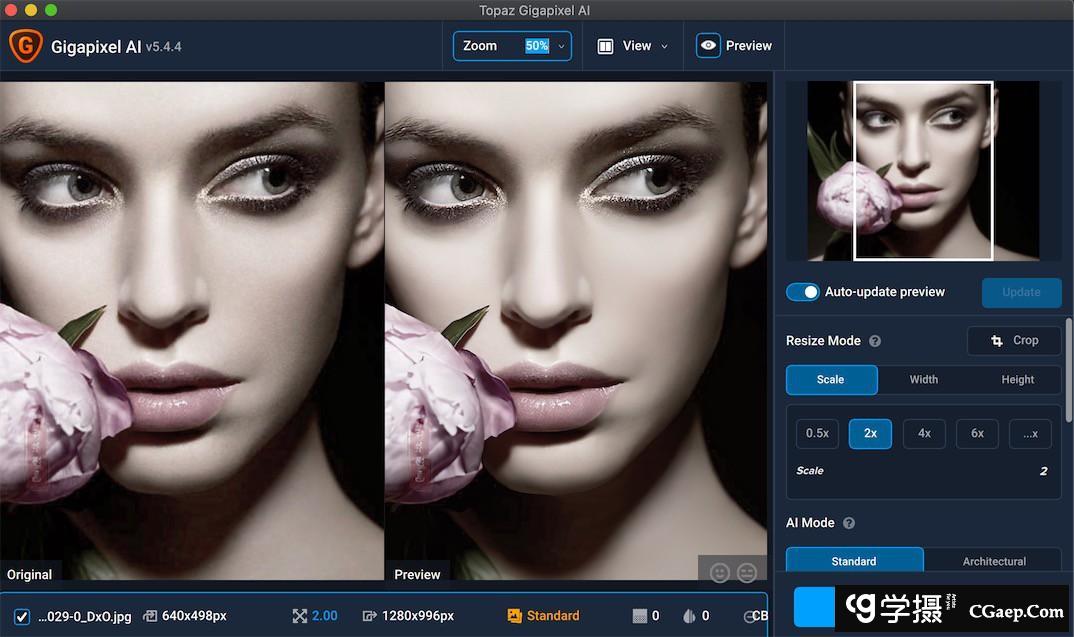Click the happy face feedback icon

pyautogui.click(x=719, y=573)
